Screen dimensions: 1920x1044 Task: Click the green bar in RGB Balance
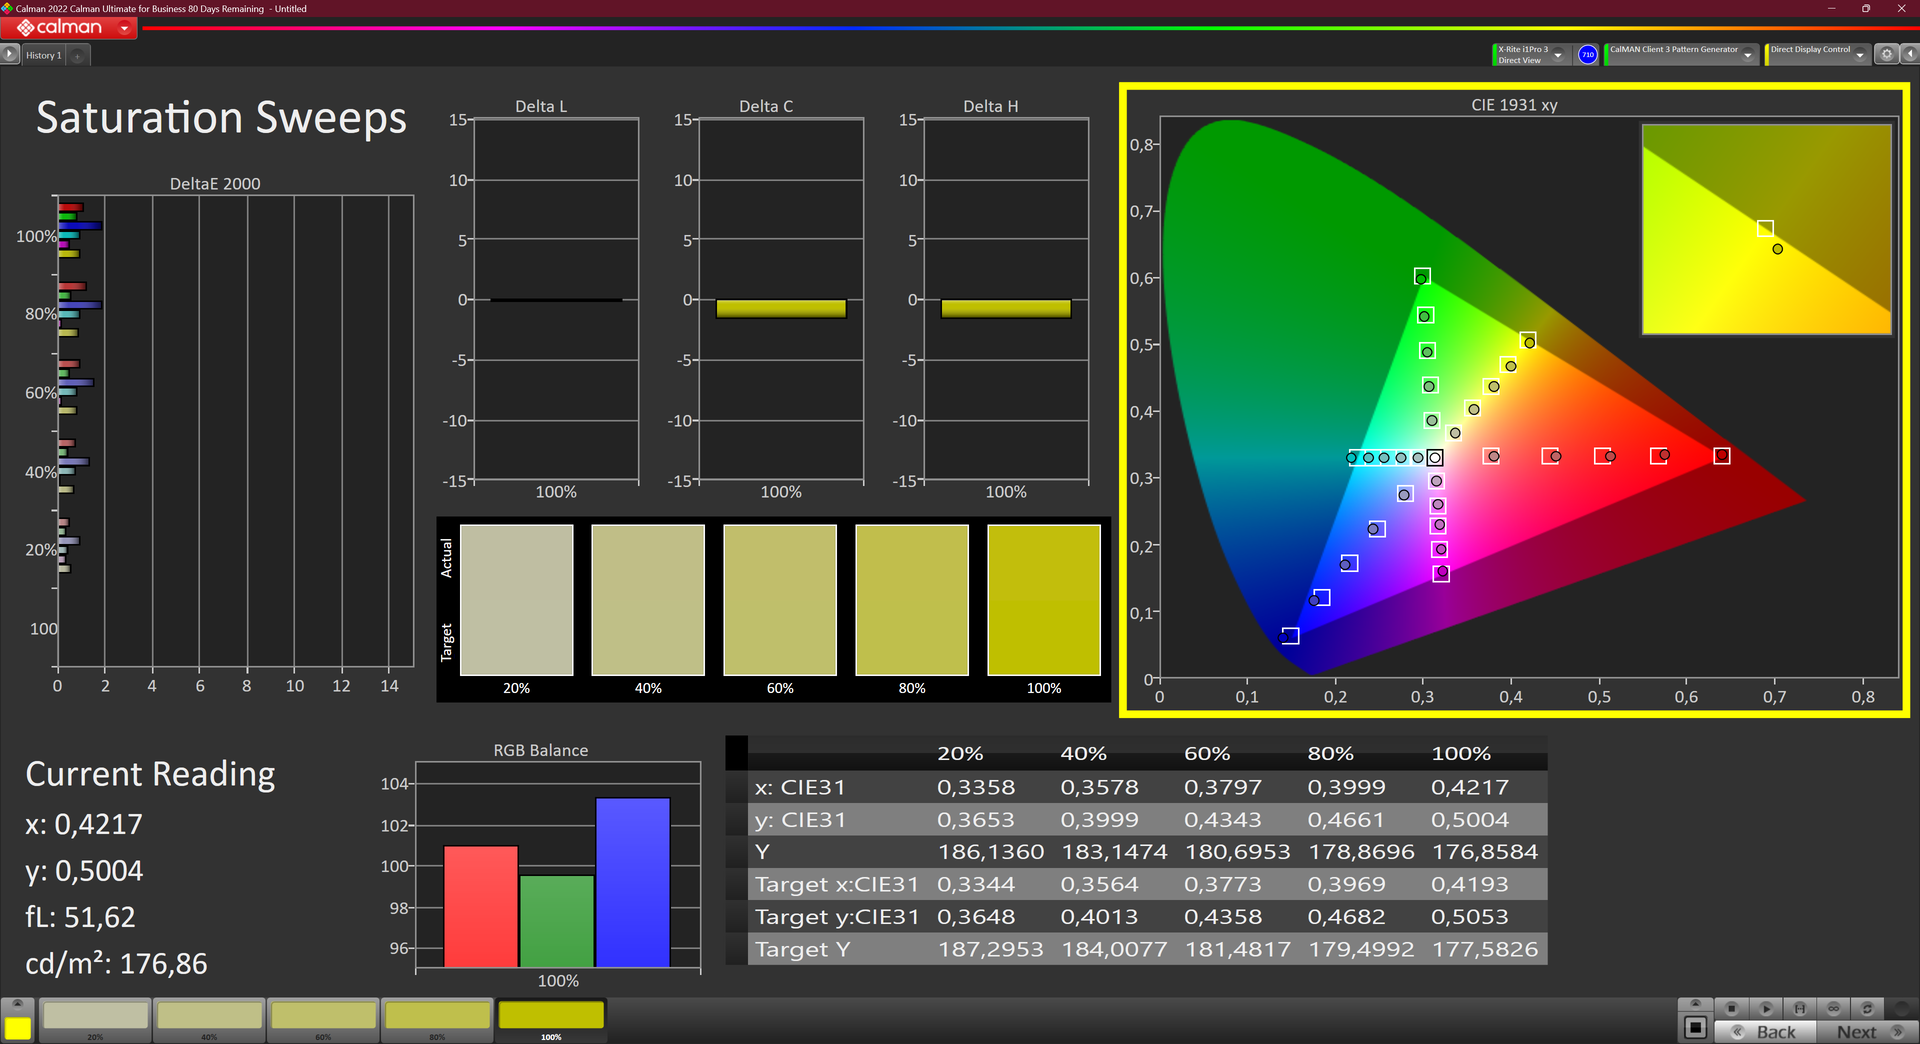(x=557, y=921)
